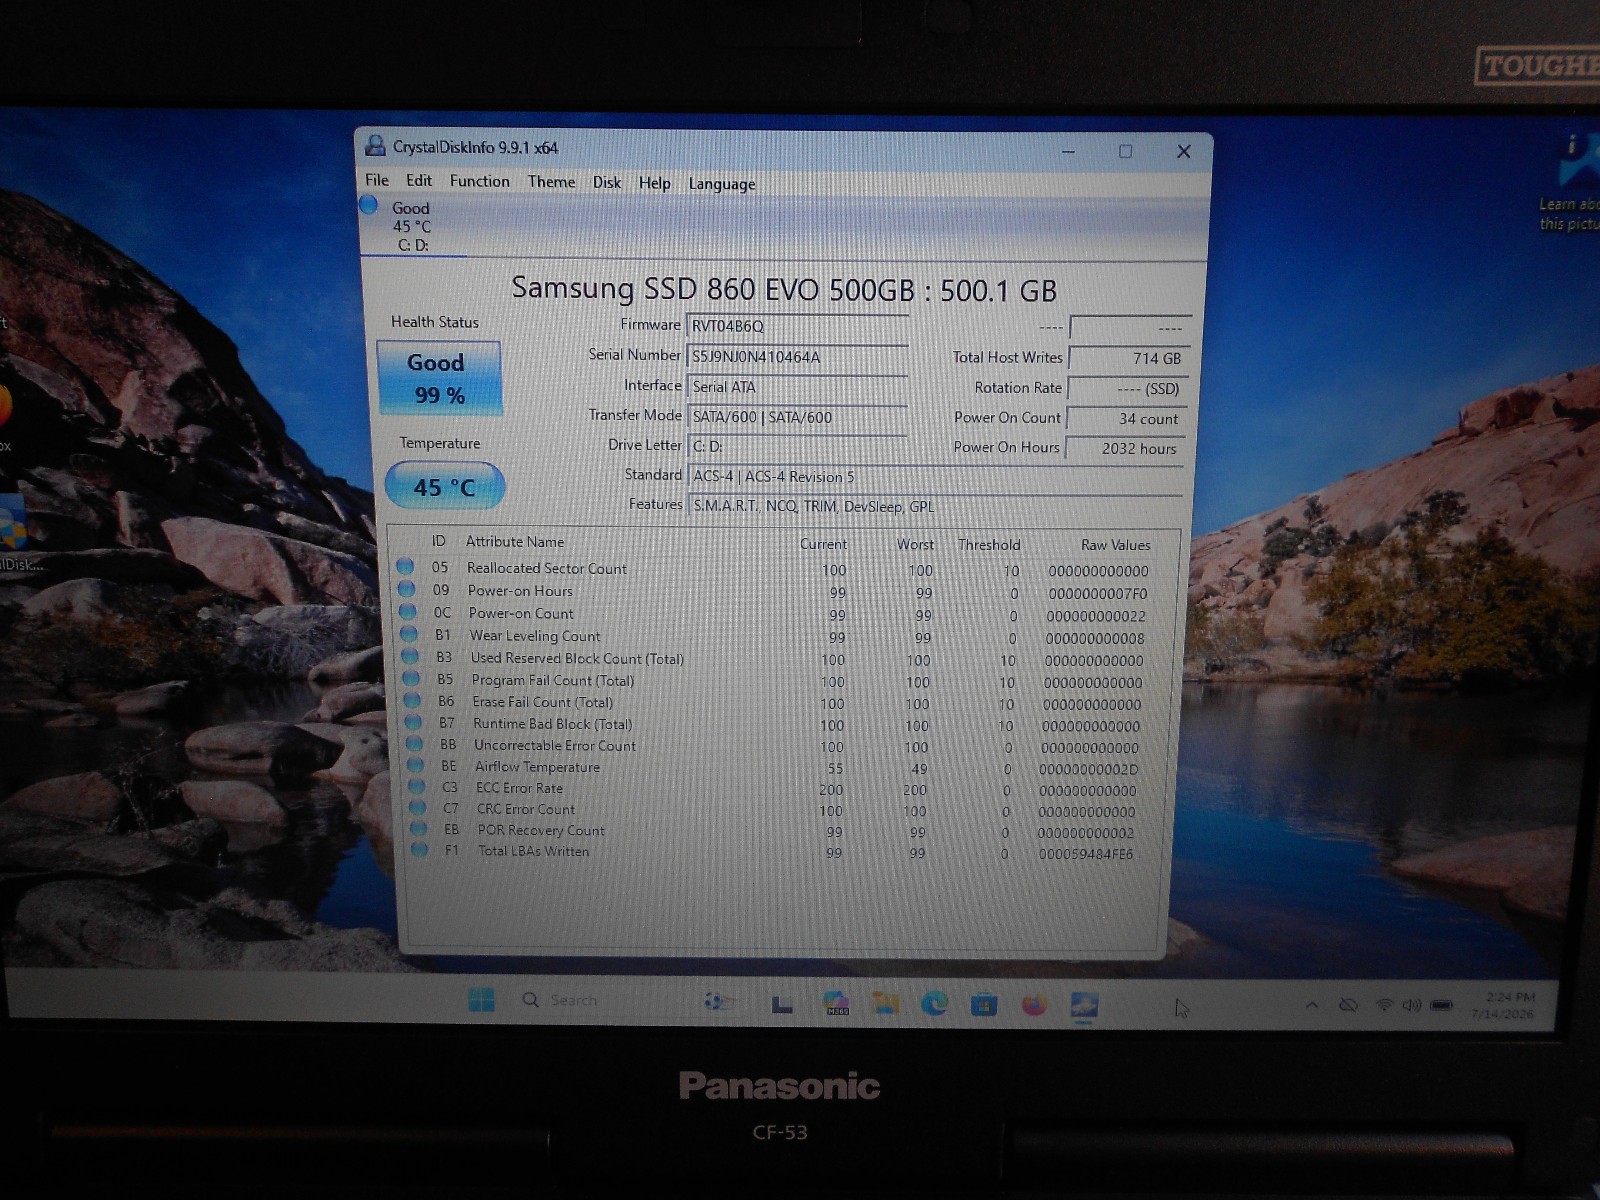Click the Power On Count value 34 count
This screenshot has height=1200, width=1600.
[x=1126, y=419]
